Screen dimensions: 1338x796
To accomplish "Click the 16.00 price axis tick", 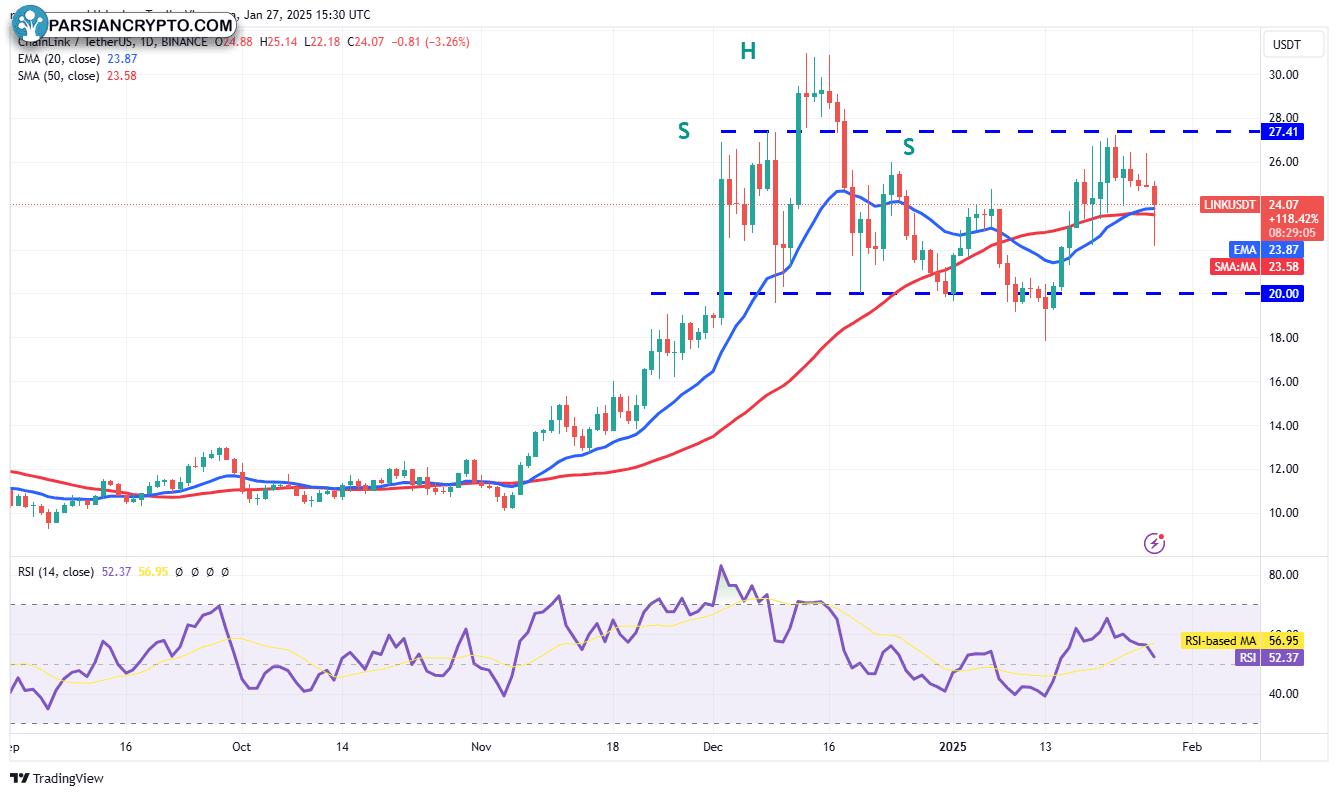I will (1284, 382).
